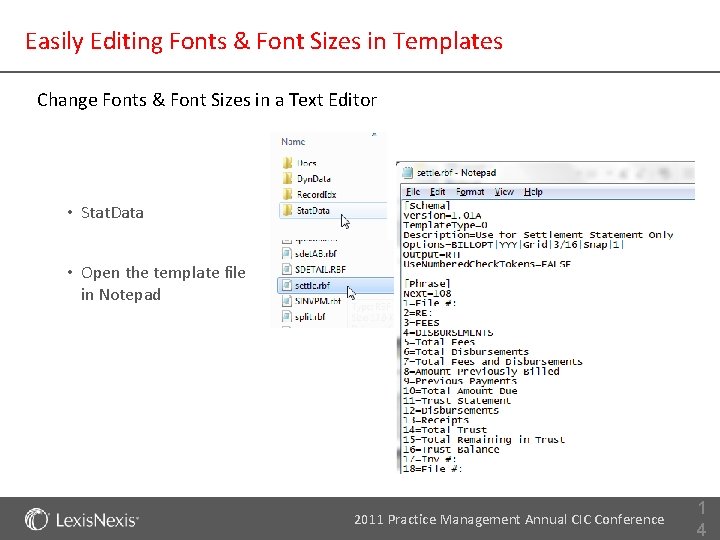
Task: Open the Format menu in Notepad
Action: coord(470,191)
